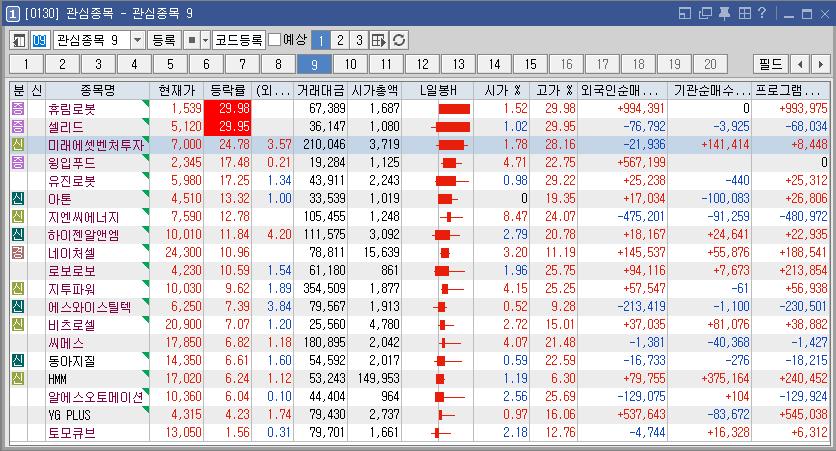Click the 증 badge on the 윙입푸드 row

[x=18, y=163]
